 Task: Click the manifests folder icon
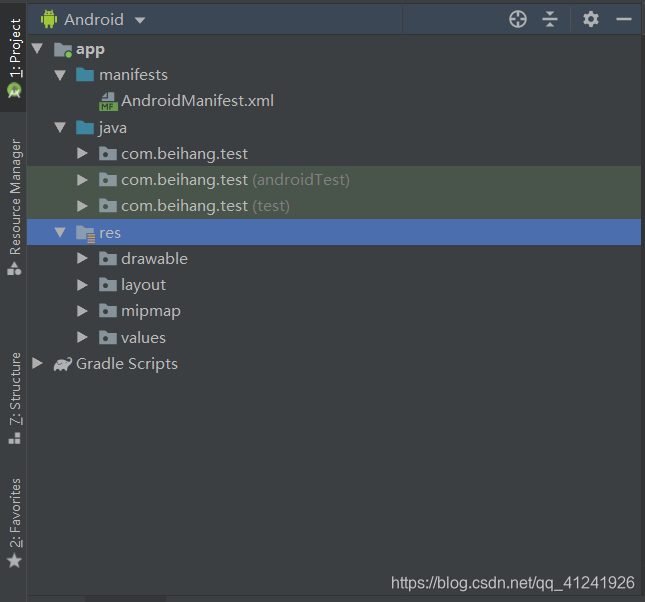pyautogui.click(x=85, y=74)
